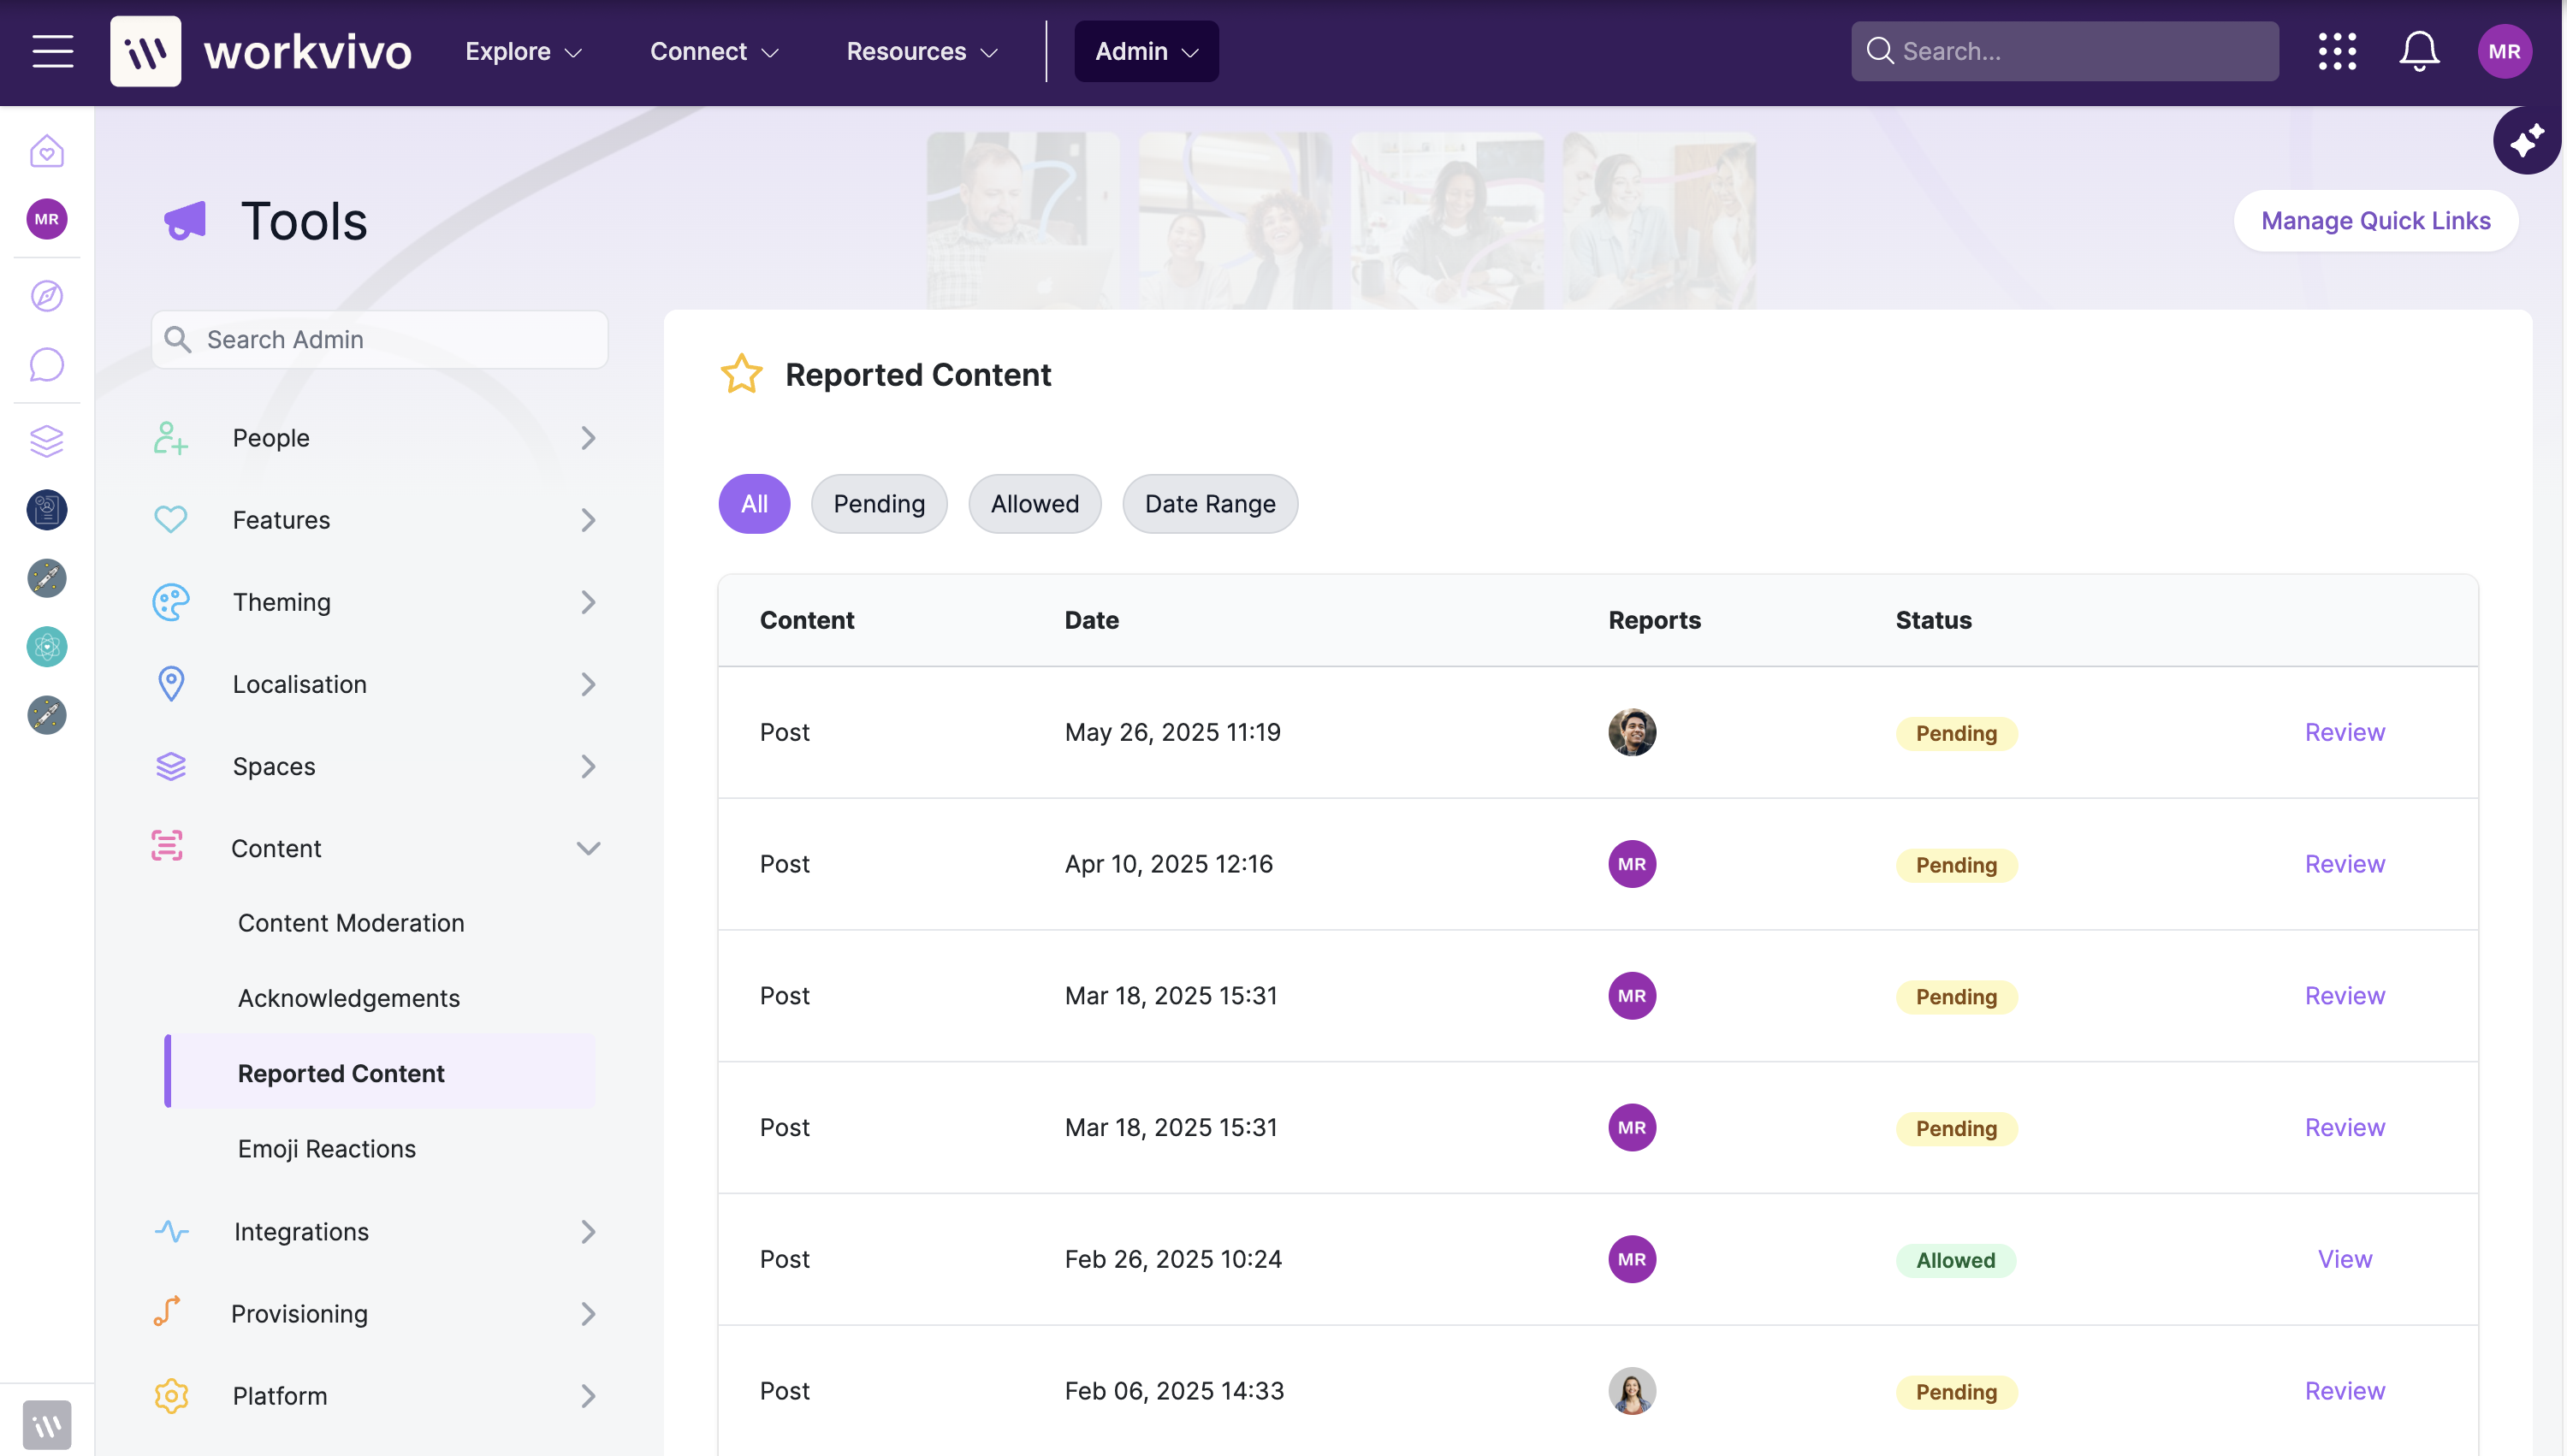Go to Content Moderation page

tap(351, 922)
